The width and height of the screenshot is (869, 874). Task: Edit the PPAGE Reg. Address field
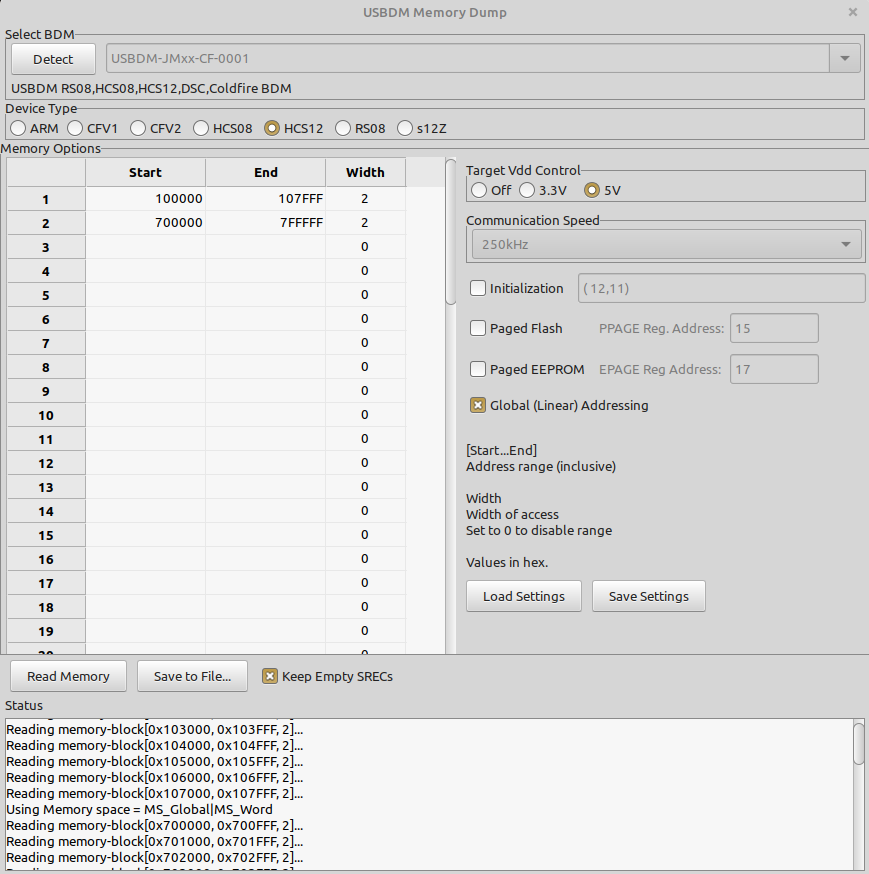[x=773, y=327]
